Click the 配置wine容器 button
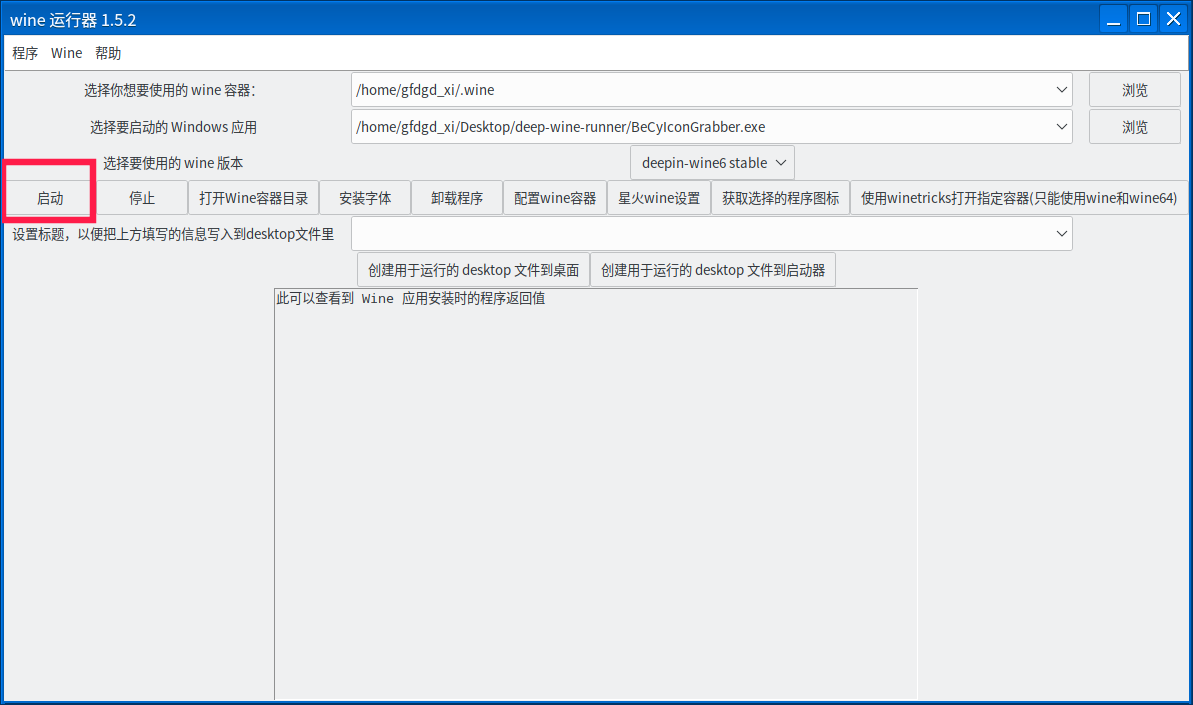1193x705 pixels. 555,198
